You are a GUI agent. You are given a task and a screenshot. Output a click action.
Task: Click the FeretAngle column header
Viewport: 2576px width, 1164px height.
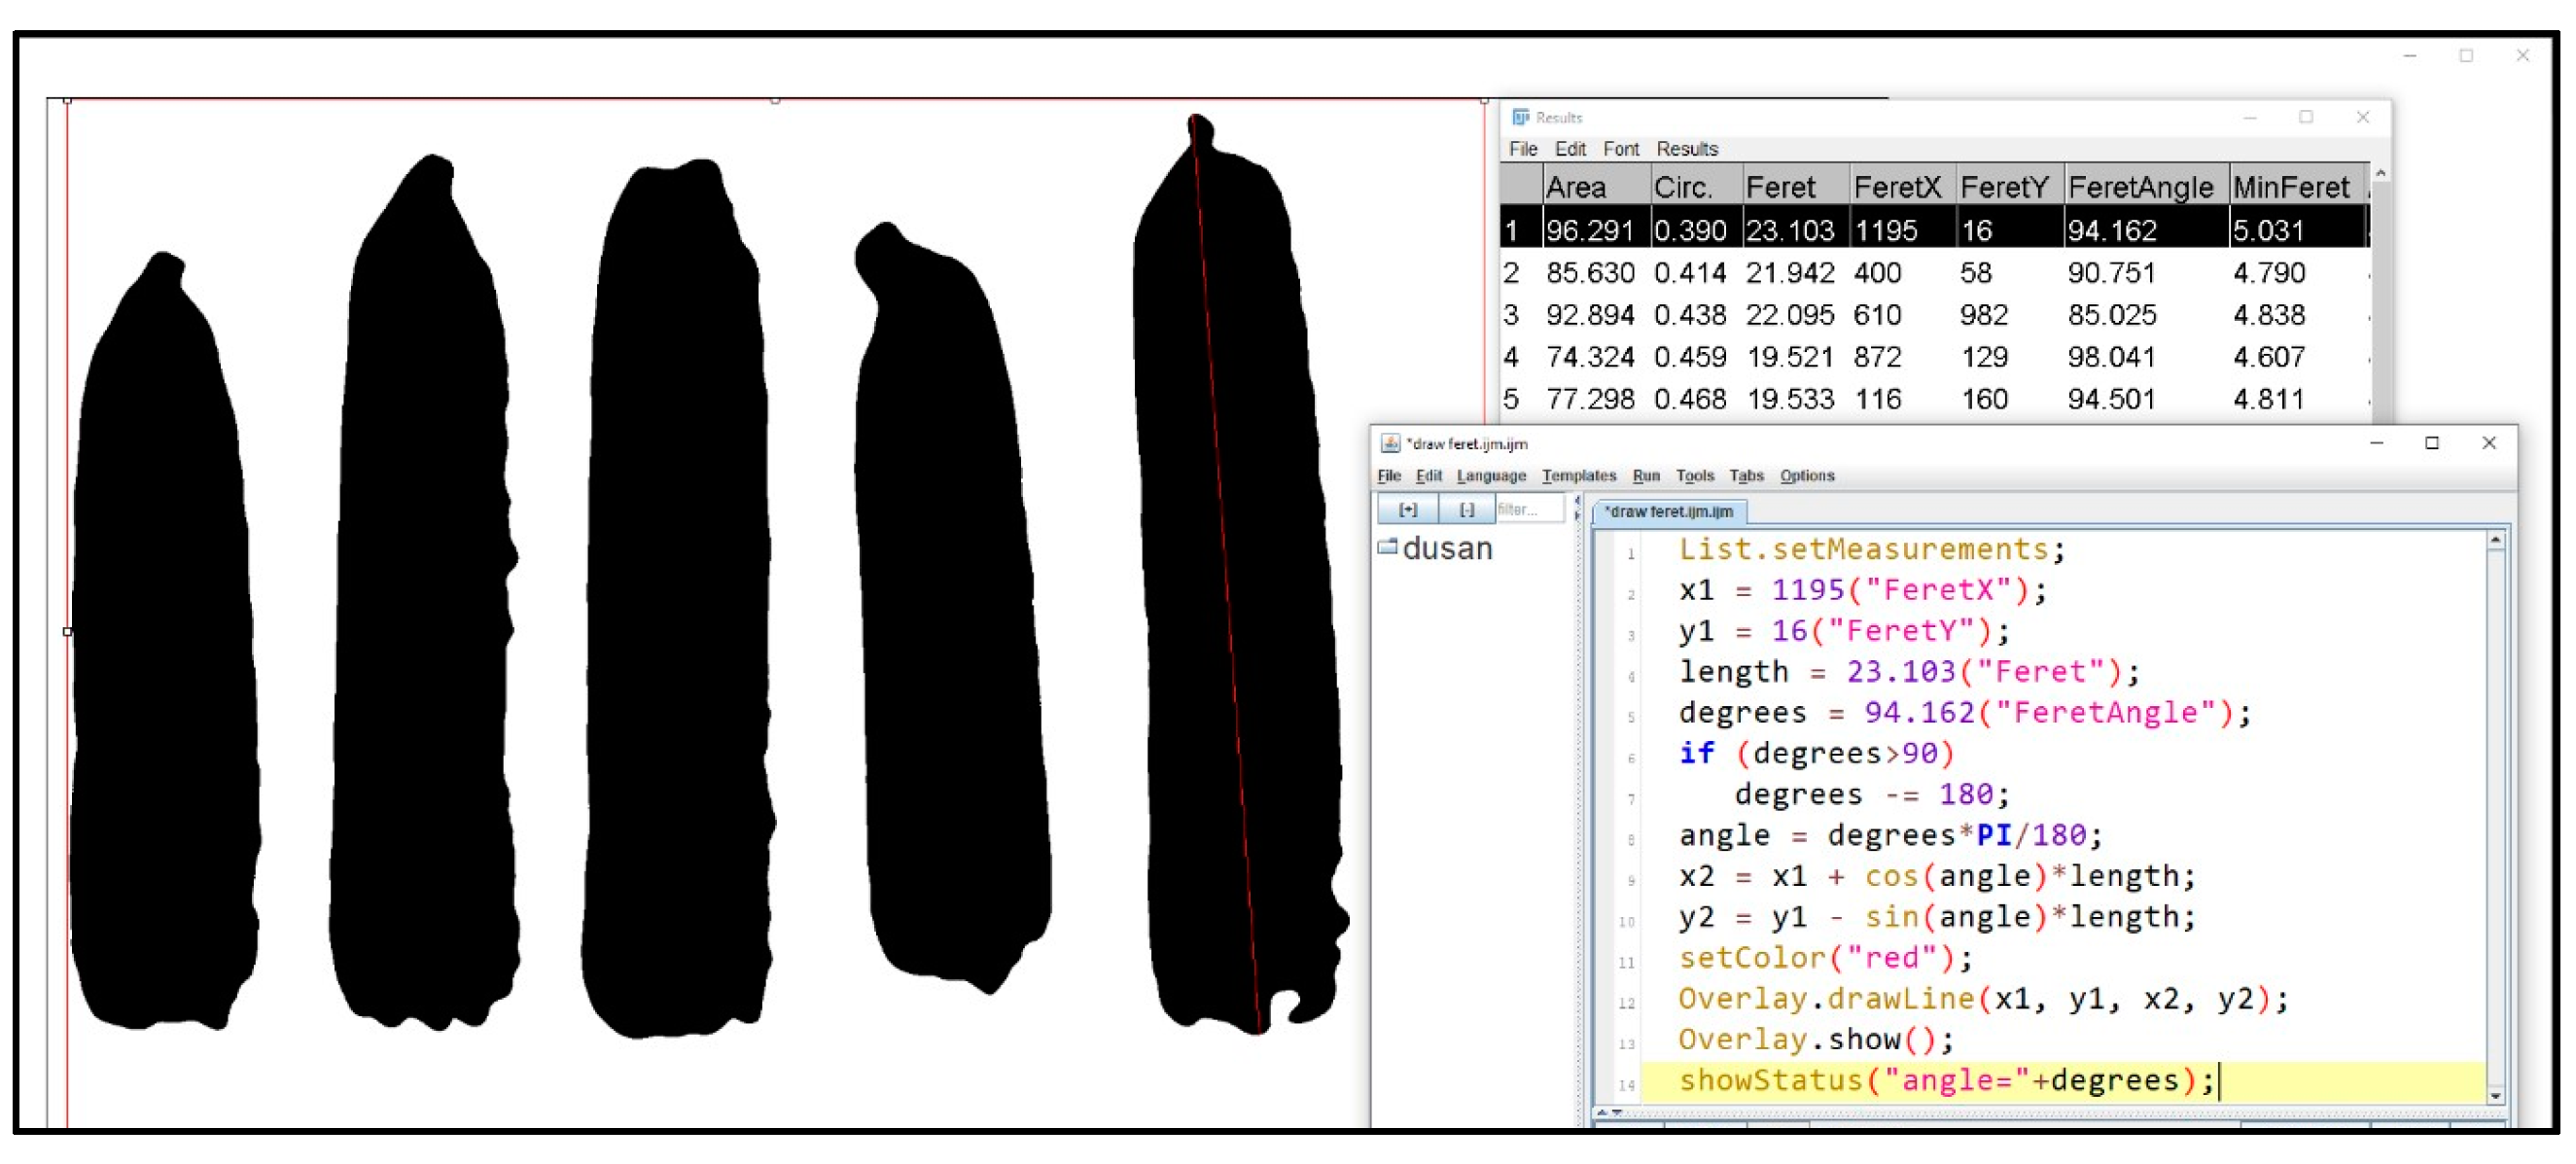pos(2140,187)
